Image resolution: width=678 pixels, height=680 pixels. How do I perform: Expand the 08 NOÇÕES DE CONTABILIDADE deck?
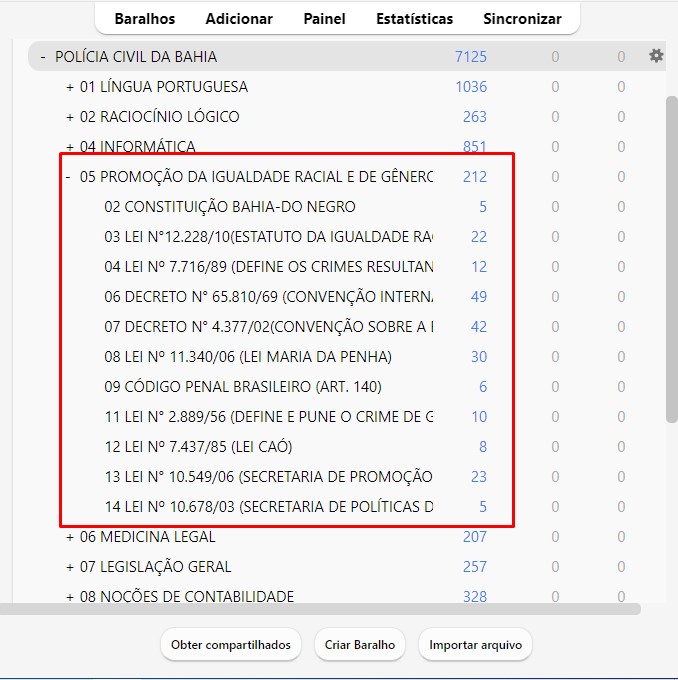[x=70, y=597]
